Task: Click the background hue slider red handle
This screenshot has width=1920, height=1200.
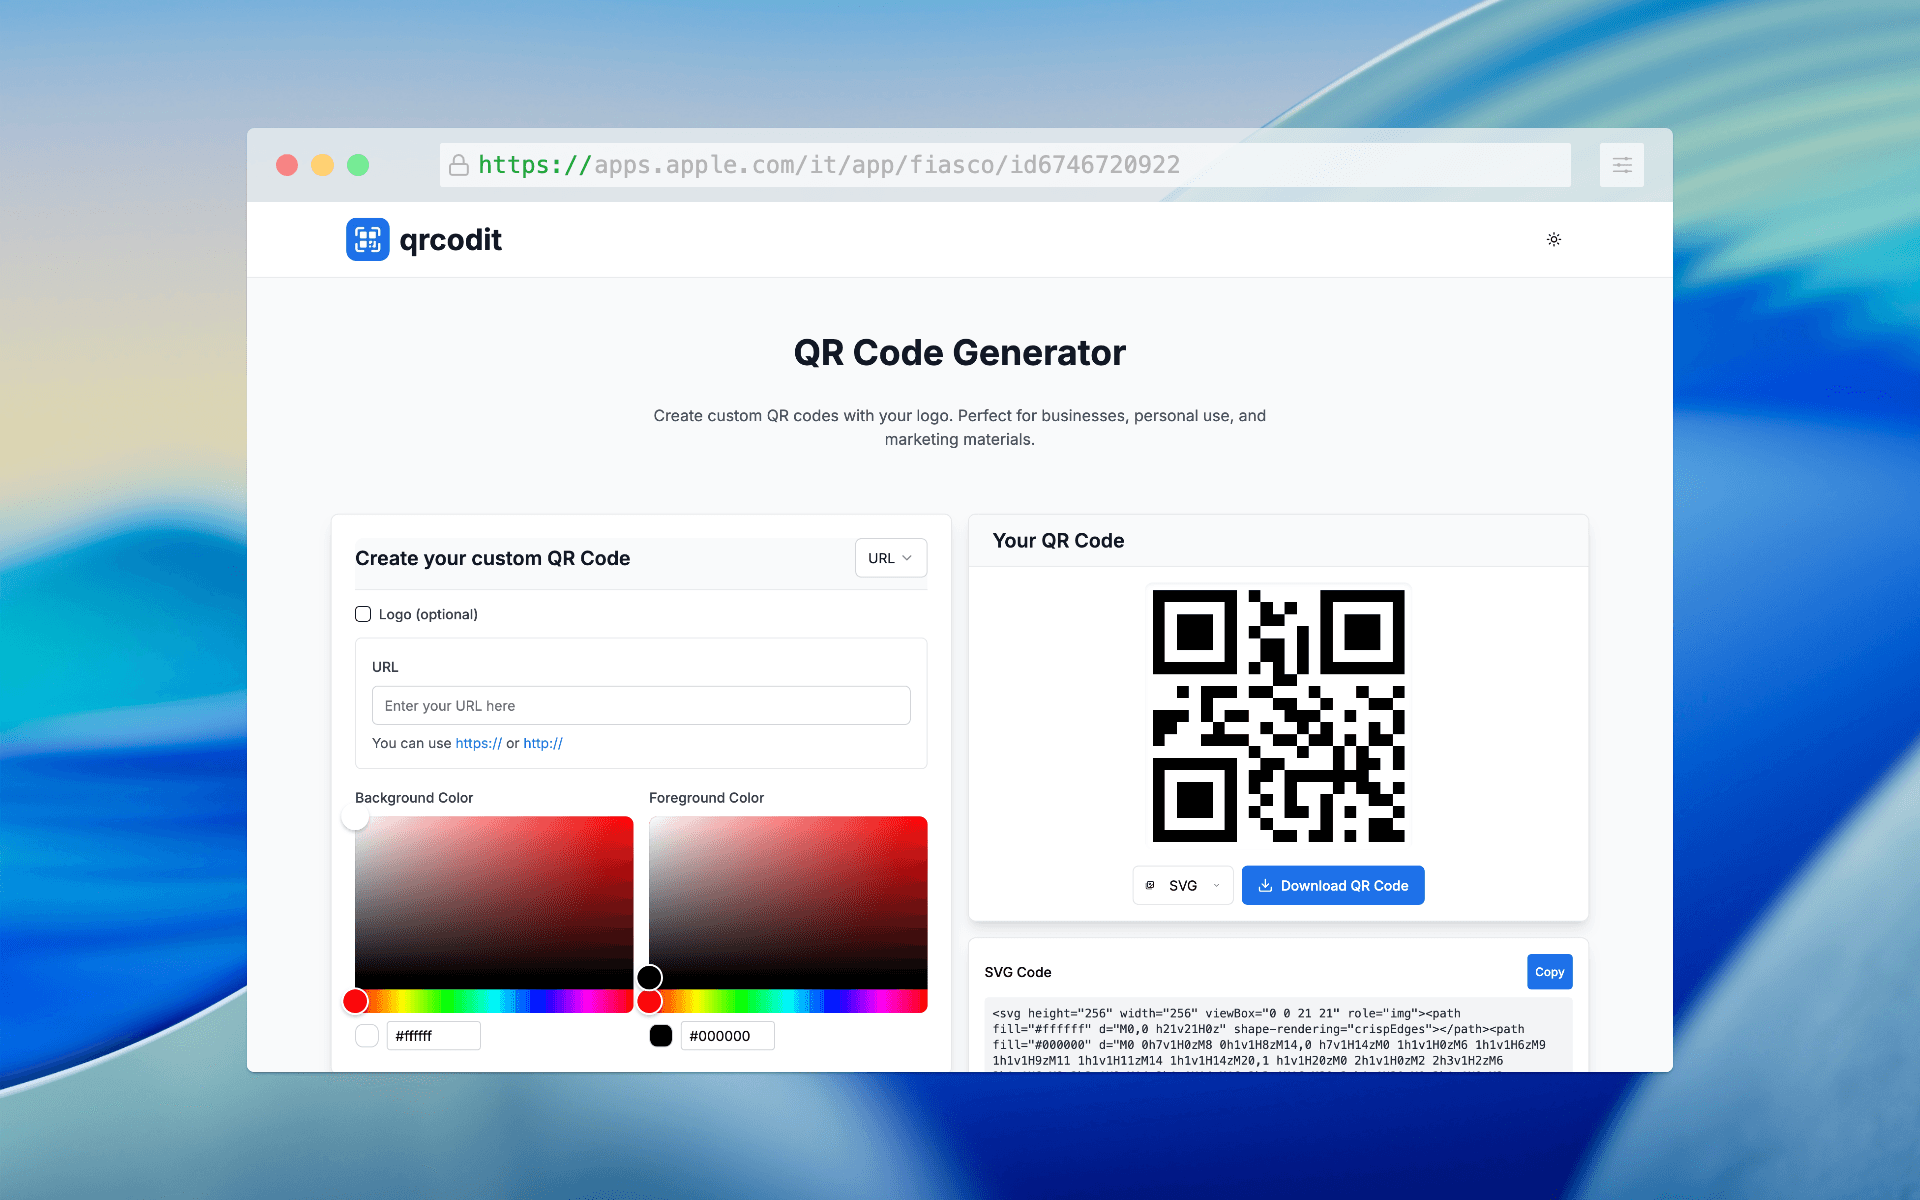Action: (x=355, y=1001)
